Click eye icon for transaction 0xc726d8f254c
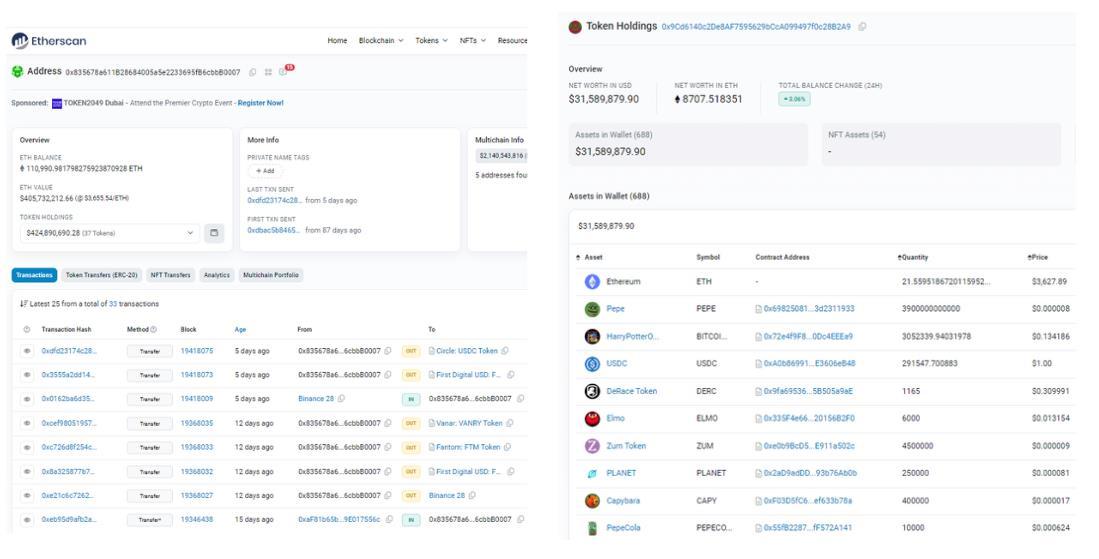Screen dimensions: 1099x559 27,447
